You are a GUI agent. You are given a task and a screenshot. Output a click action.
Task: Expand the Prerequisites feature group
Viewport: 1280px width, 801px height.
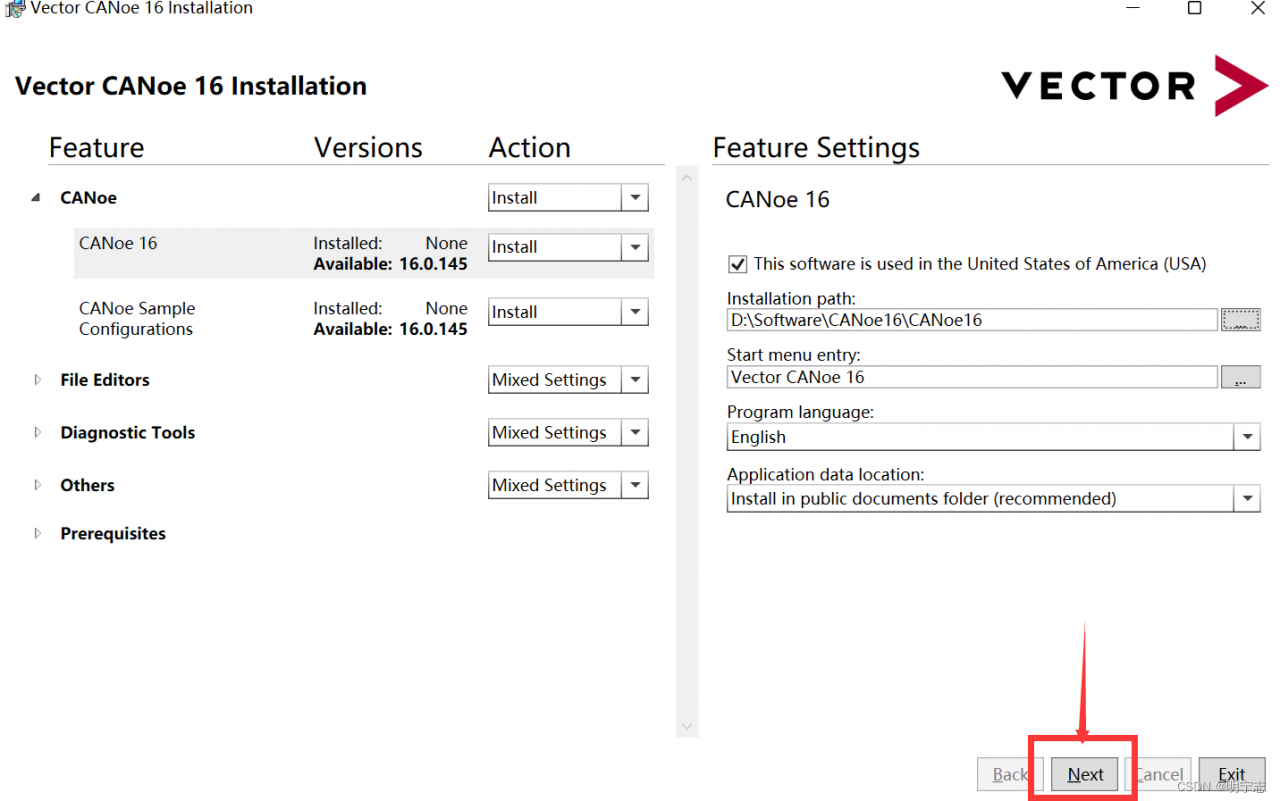[x=38, y=534]
